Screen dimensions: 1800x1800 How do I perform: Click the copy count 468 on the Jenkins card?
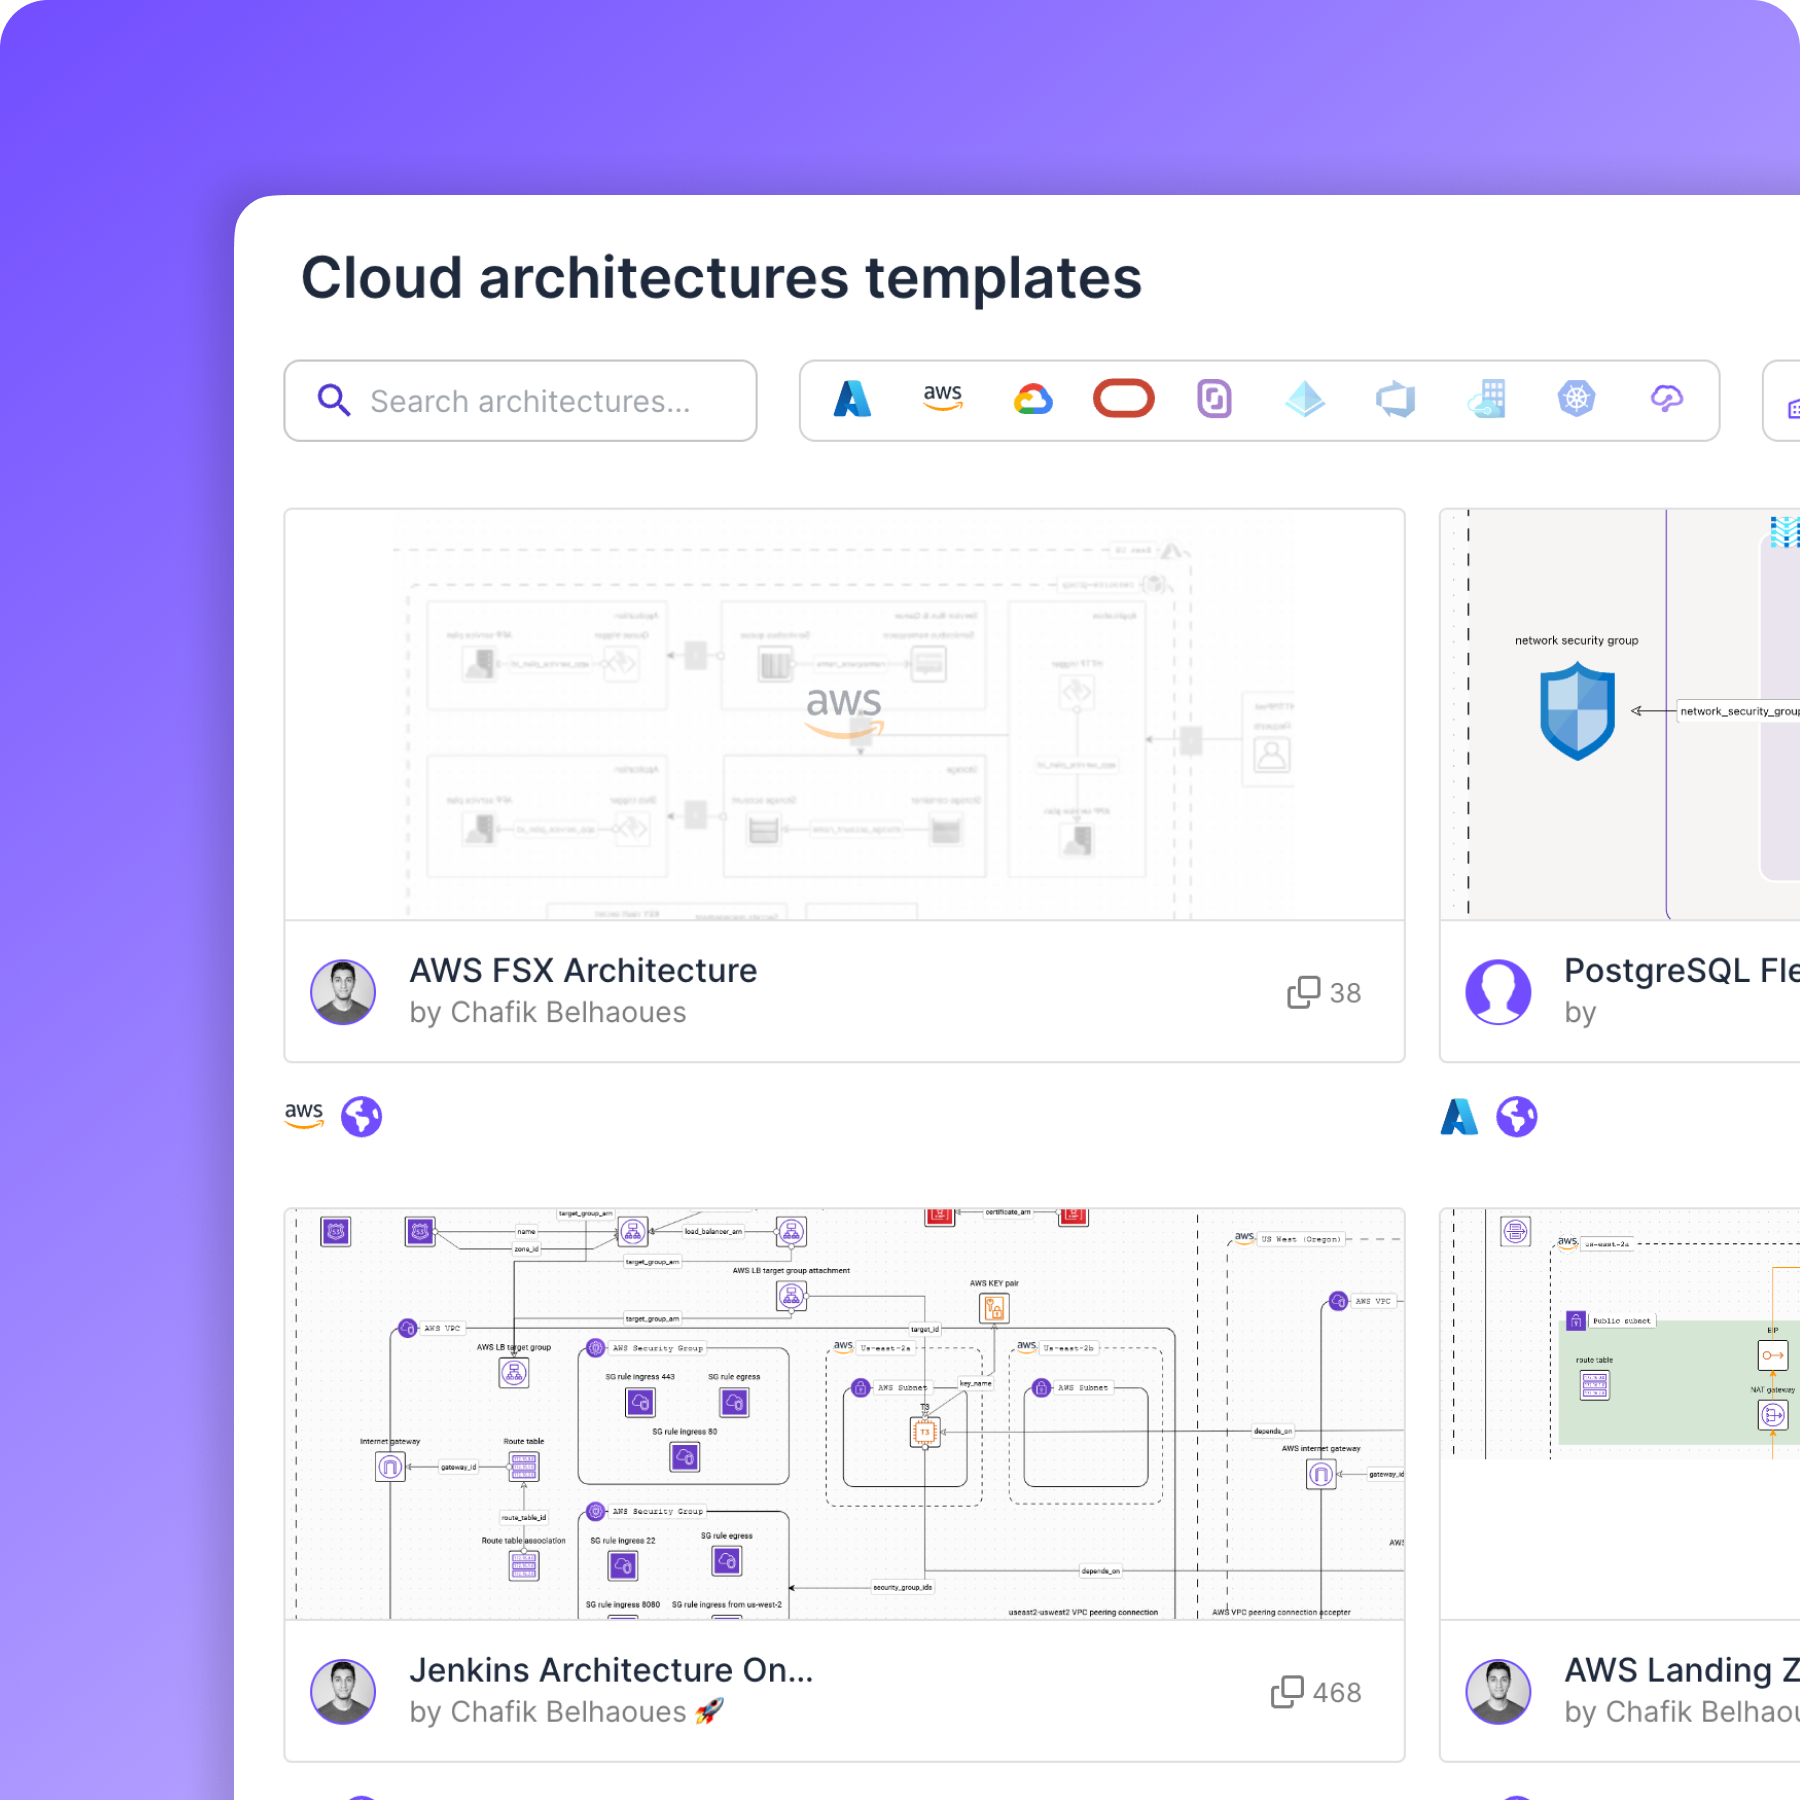1318,1692
